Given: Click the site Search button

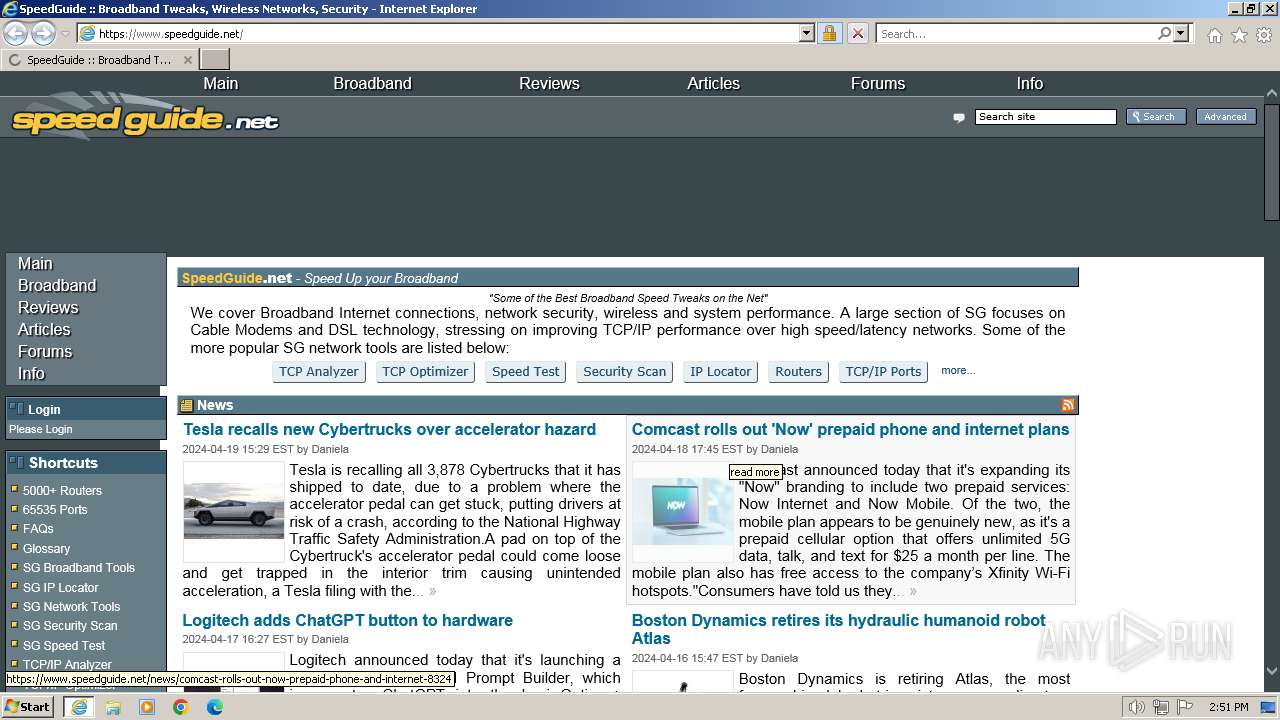Looking at the screenshot, I should click(x=1156, y=117).
